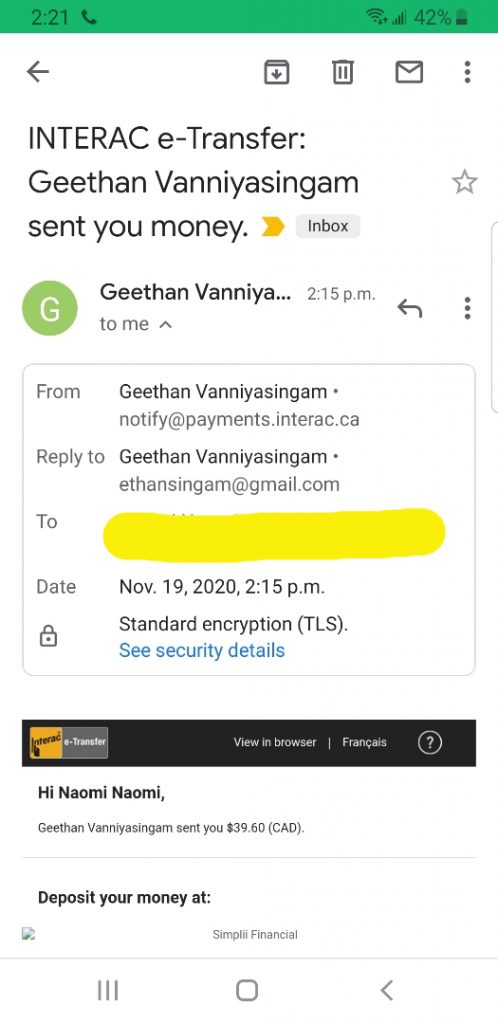The height and width of the screenshot is (1024, 498).
Task: Open the green G sender avatar
Action: (50, 308)
